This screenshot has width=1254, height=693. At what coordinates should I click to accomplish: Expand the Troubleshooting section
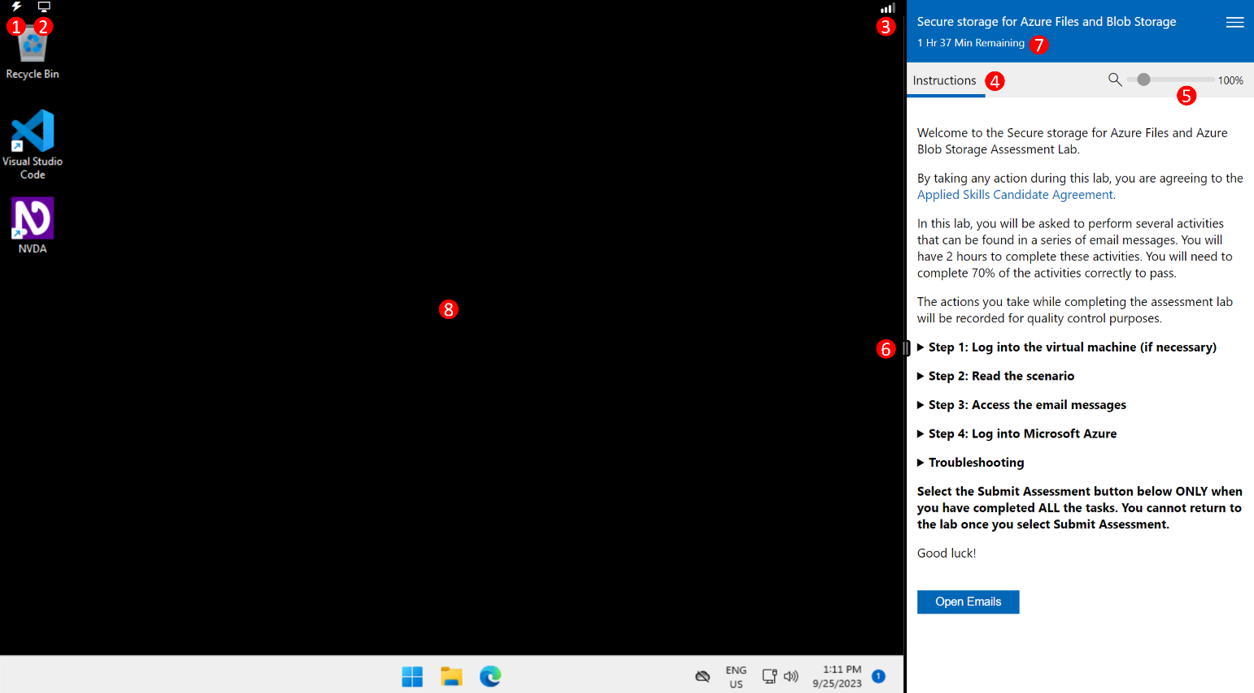coord(971,463)
